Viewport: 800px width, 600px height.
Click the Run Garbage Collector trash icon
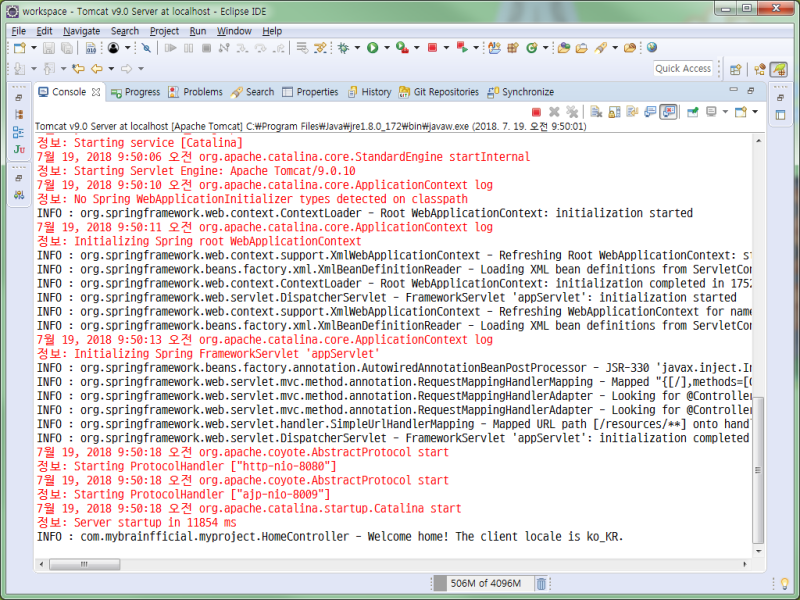click(541, 583)
